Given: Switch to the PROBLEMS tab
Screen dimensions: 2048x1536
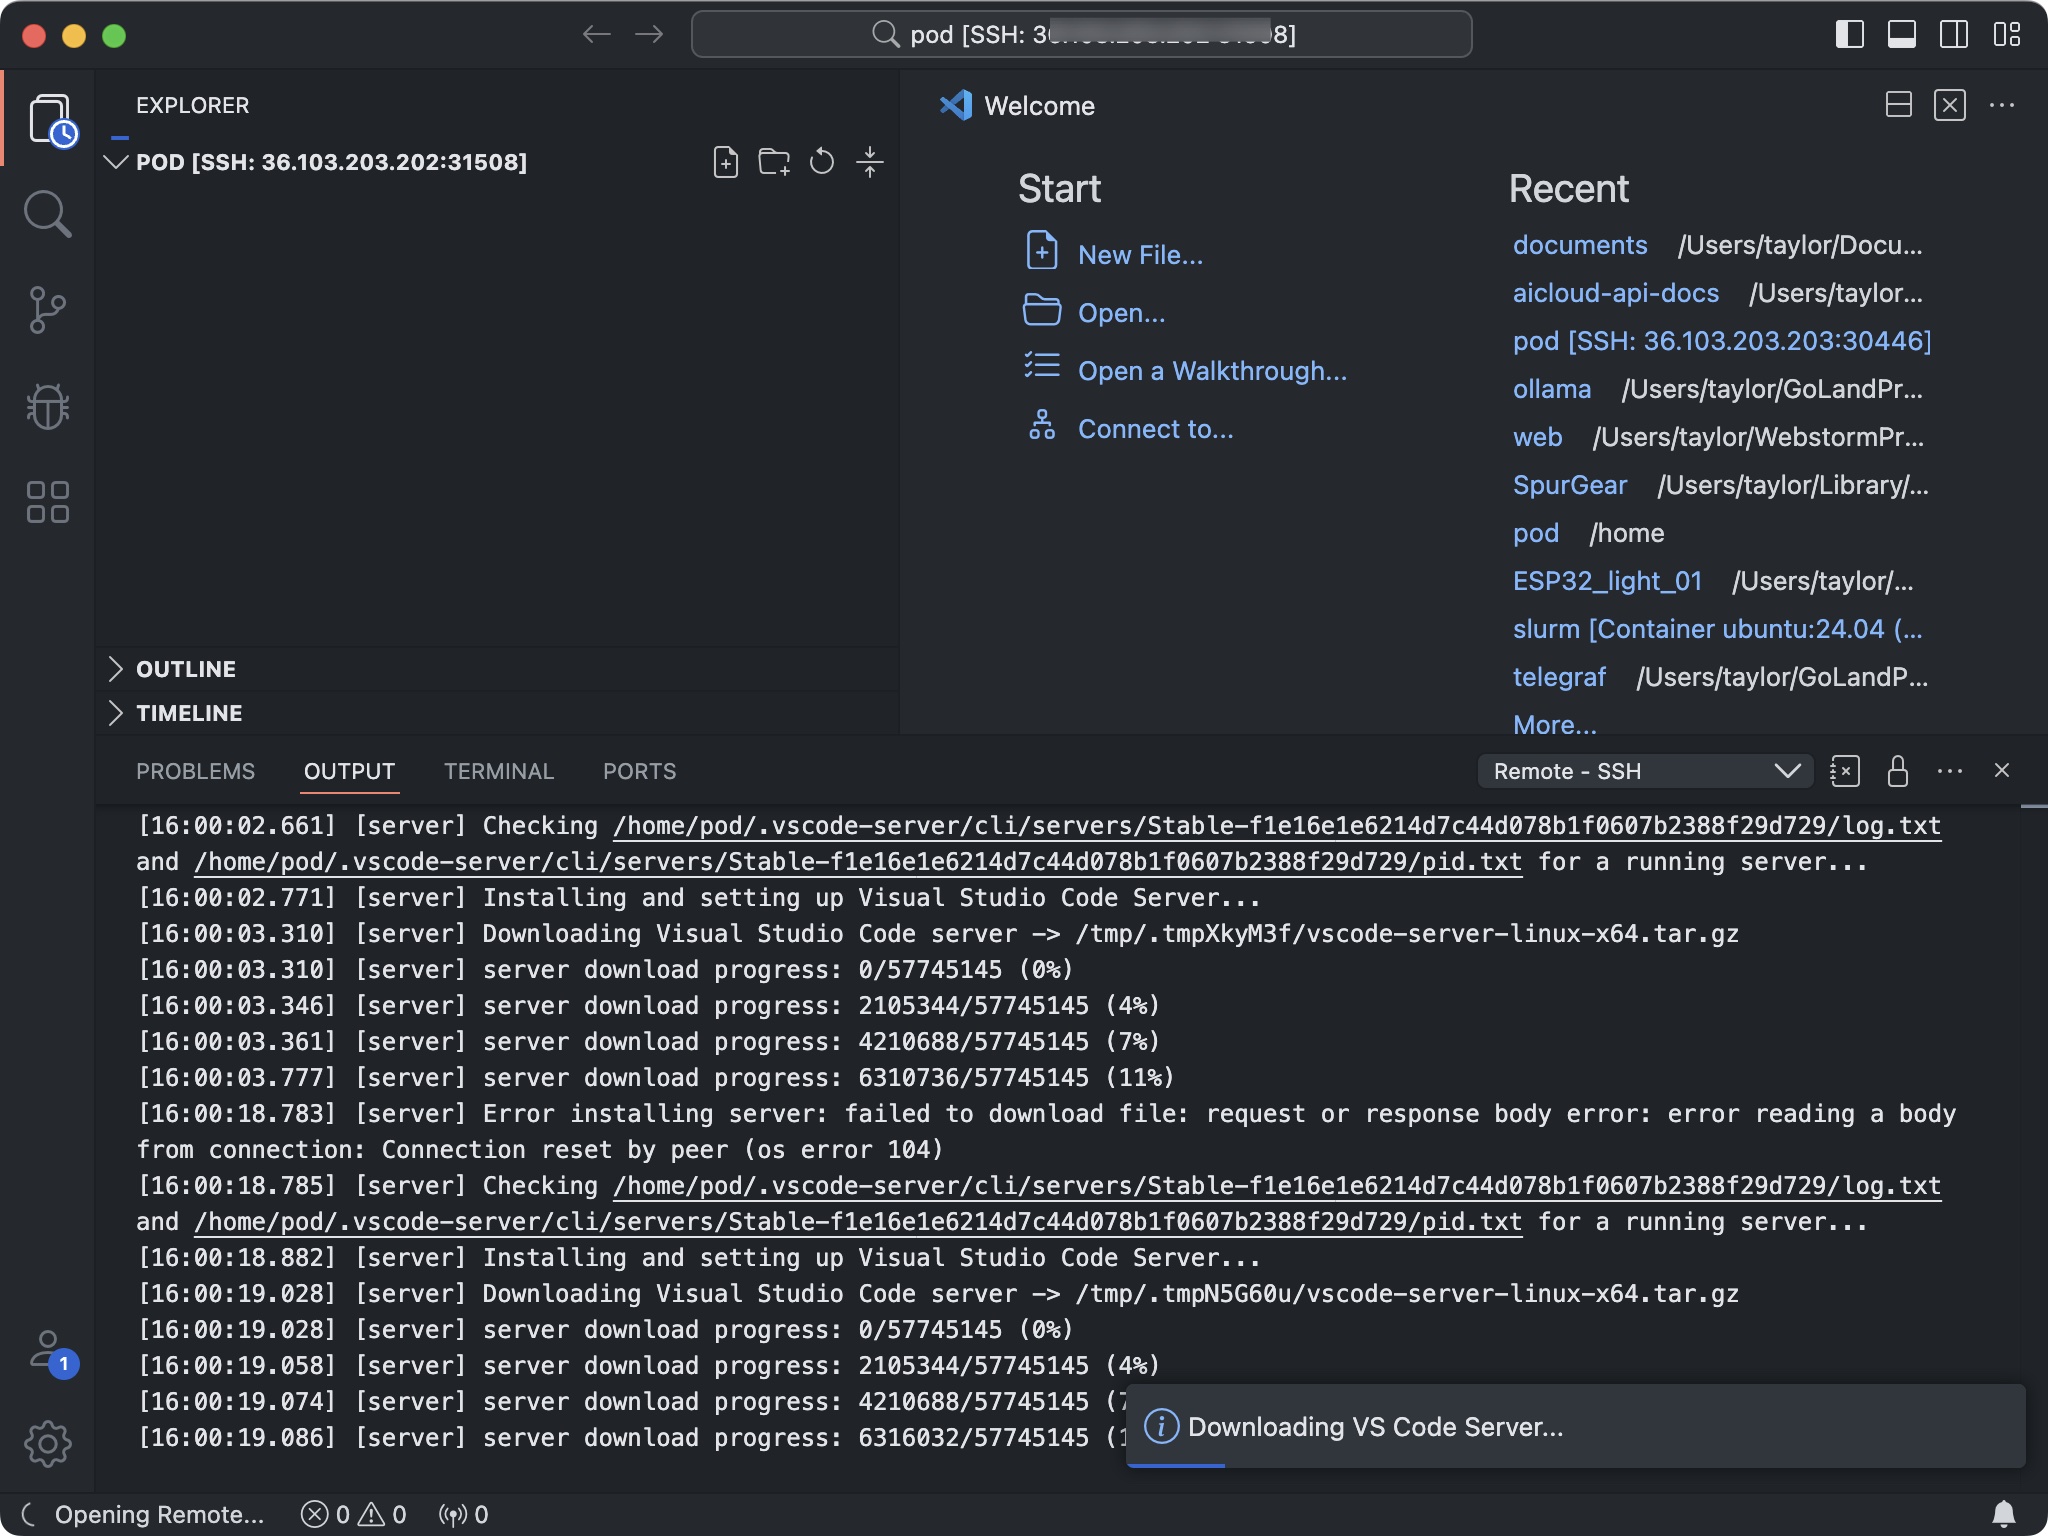Looking at the screenshot, I should 195,771.
